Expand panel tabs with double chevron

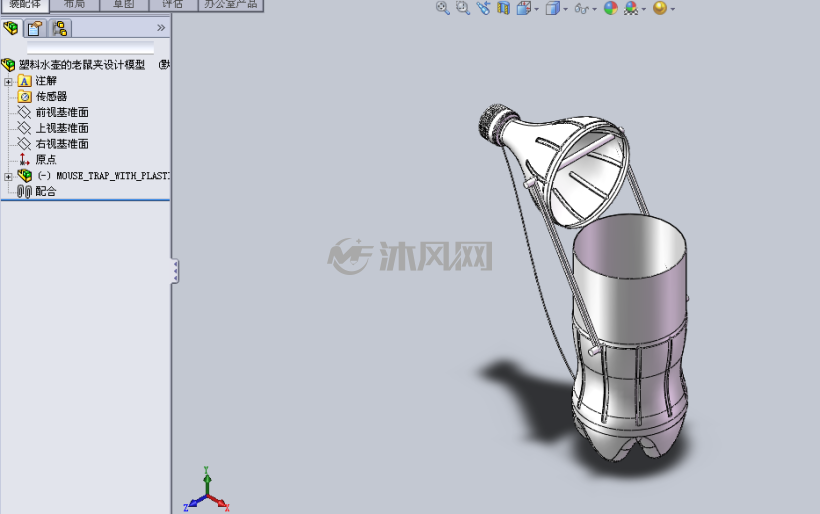tap(161, 28)
